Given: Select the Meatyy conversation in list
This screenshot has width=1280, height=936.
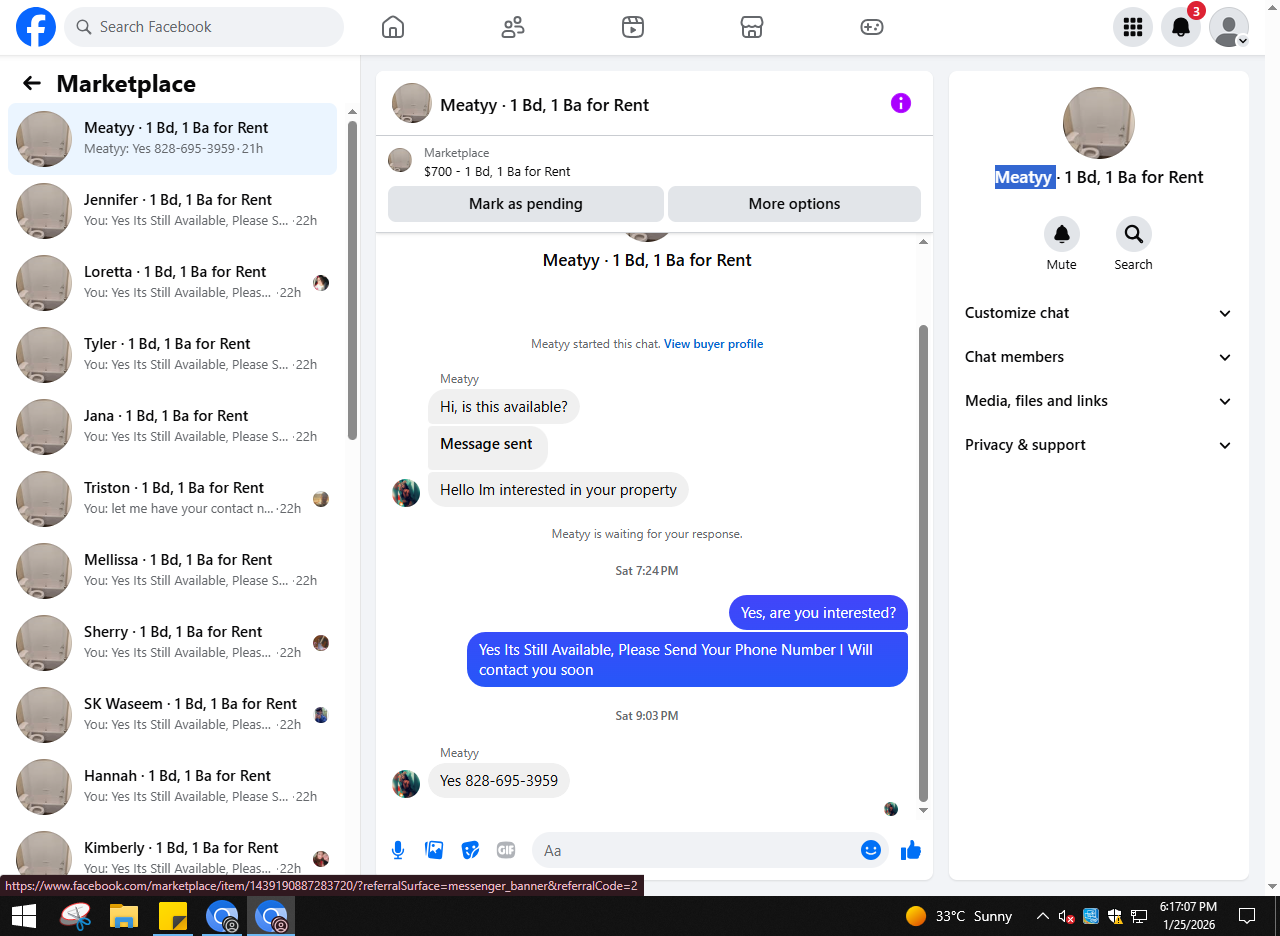Looking at the screenshot, I should [x=172, y=139].
